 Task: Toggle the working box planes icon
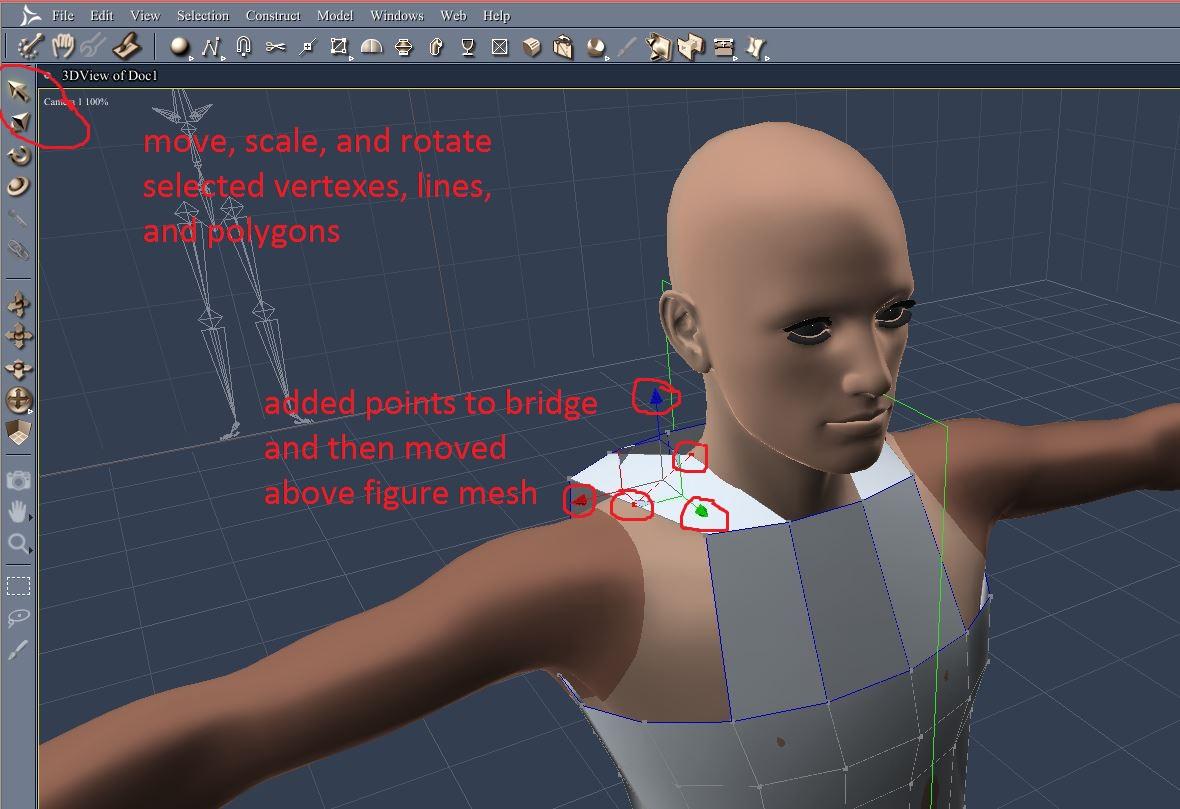[18, 433]
